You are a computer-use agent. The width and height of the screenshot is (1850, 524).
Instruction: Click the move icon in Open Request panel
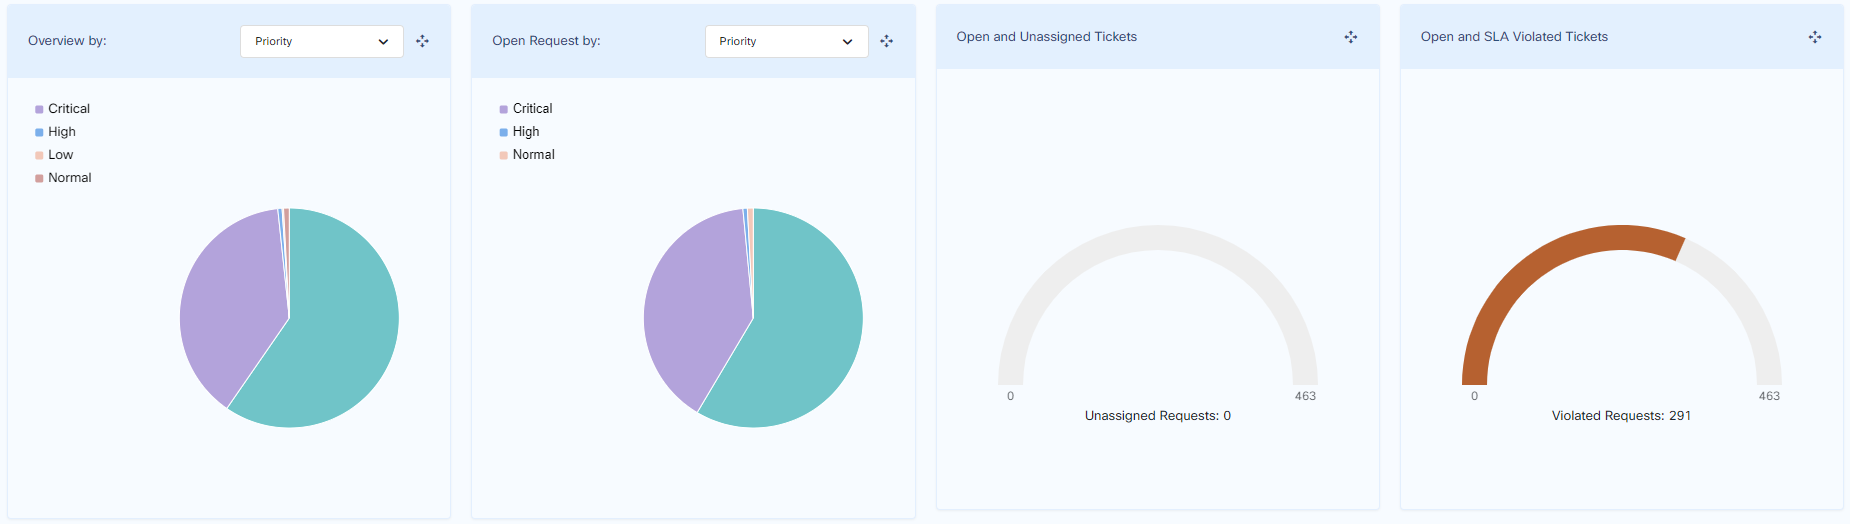point(886,41)
